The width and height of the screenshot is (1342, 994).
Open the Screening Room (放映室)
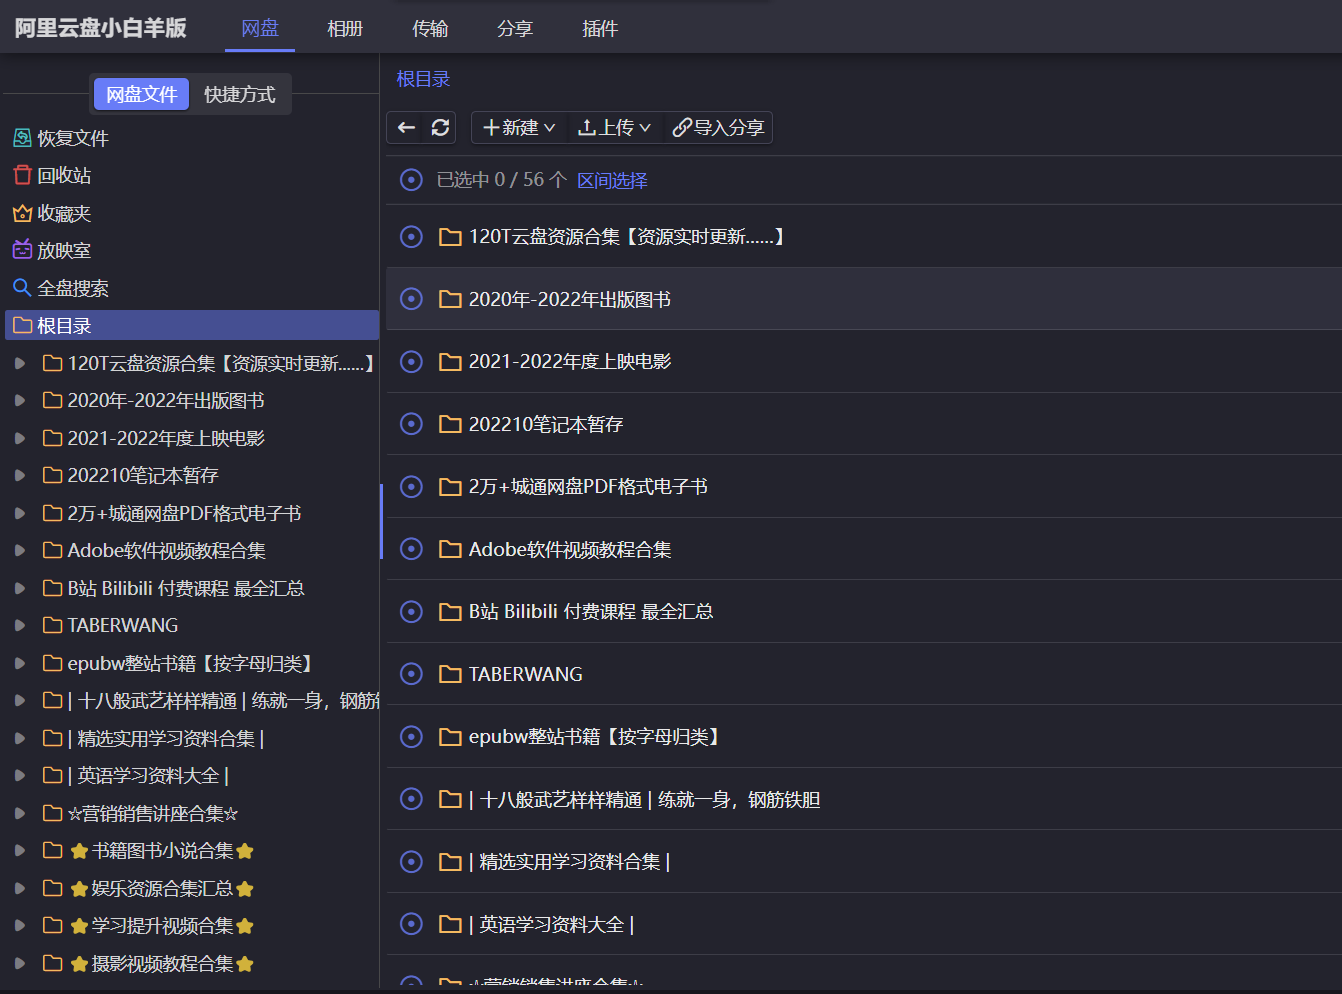click(63, 251)
